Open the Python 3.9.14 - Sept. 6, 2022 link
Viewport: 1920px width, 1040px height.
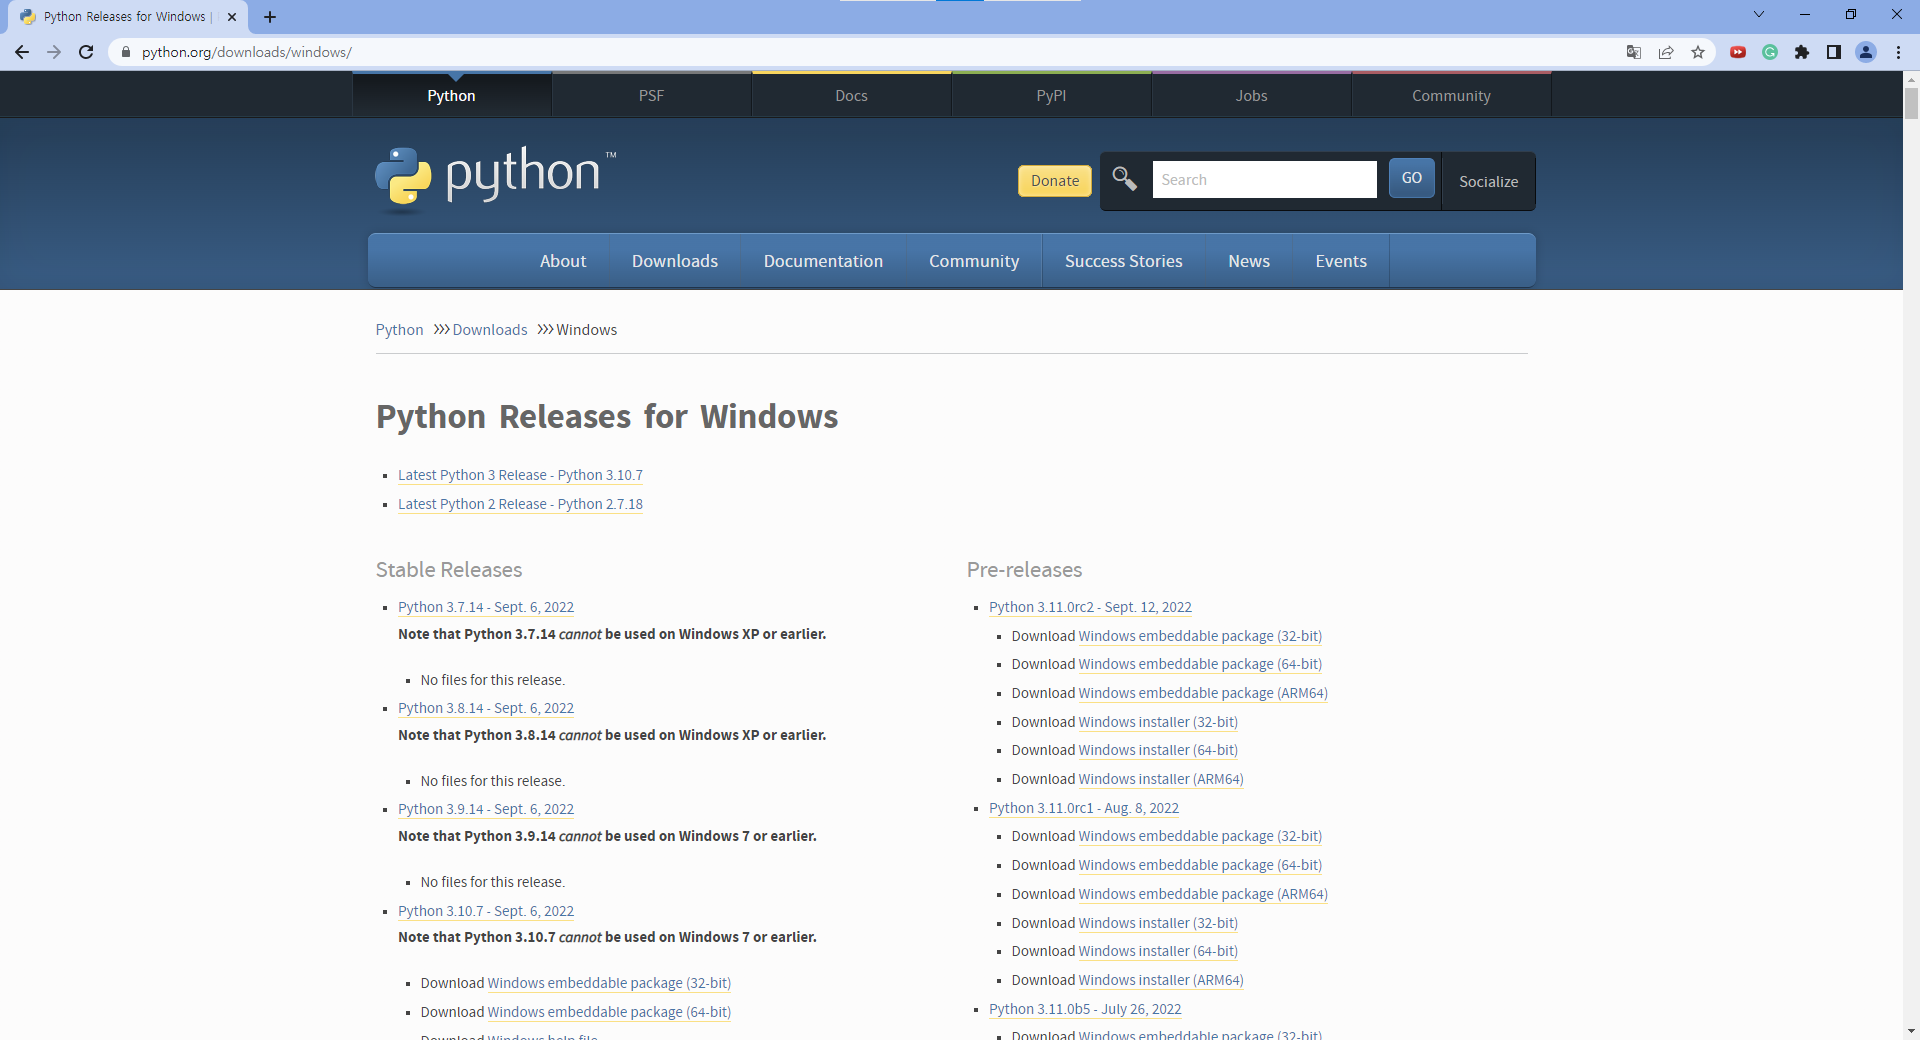(x=486, y=809)
